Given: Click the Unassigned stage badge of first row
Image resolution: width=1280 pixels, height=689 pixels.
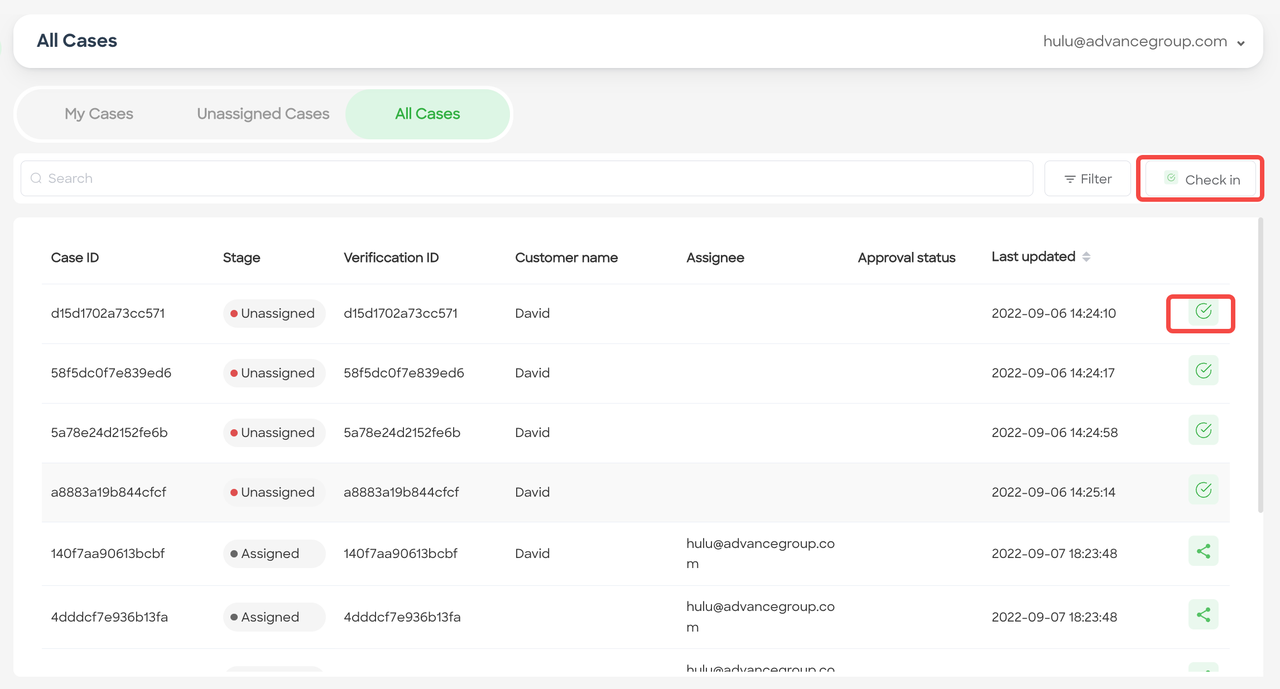Looking at the screenshot, I should 274,313.
